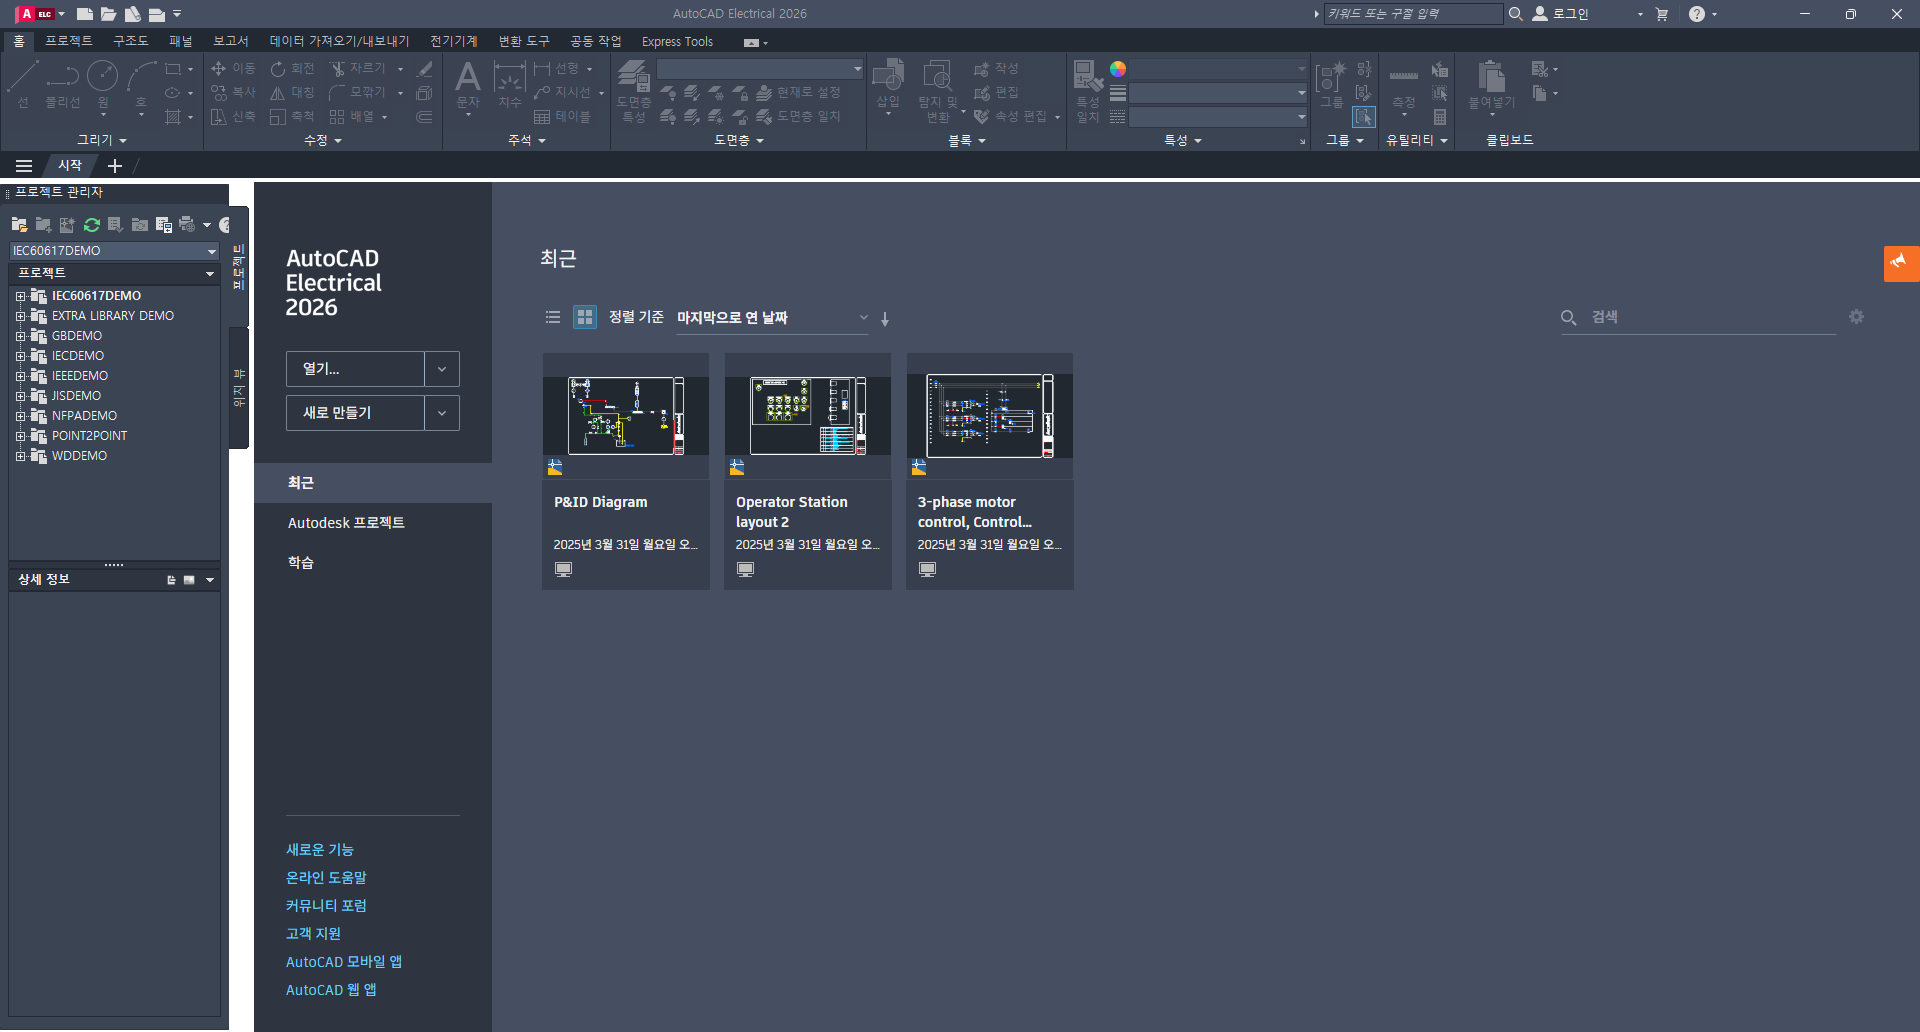Viewport: 1920px width, 1032px height.
Task: Open the dropdown arrow next to 새로 만들기
Action: [x=442, y=413]
